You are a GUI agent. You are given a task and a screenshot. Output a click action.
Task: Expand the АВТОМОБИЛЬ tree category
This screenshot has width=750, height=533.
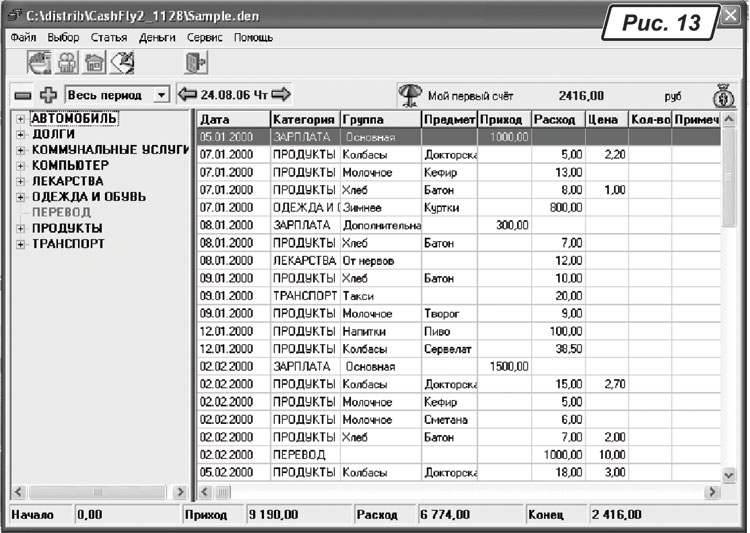[21, 119]
